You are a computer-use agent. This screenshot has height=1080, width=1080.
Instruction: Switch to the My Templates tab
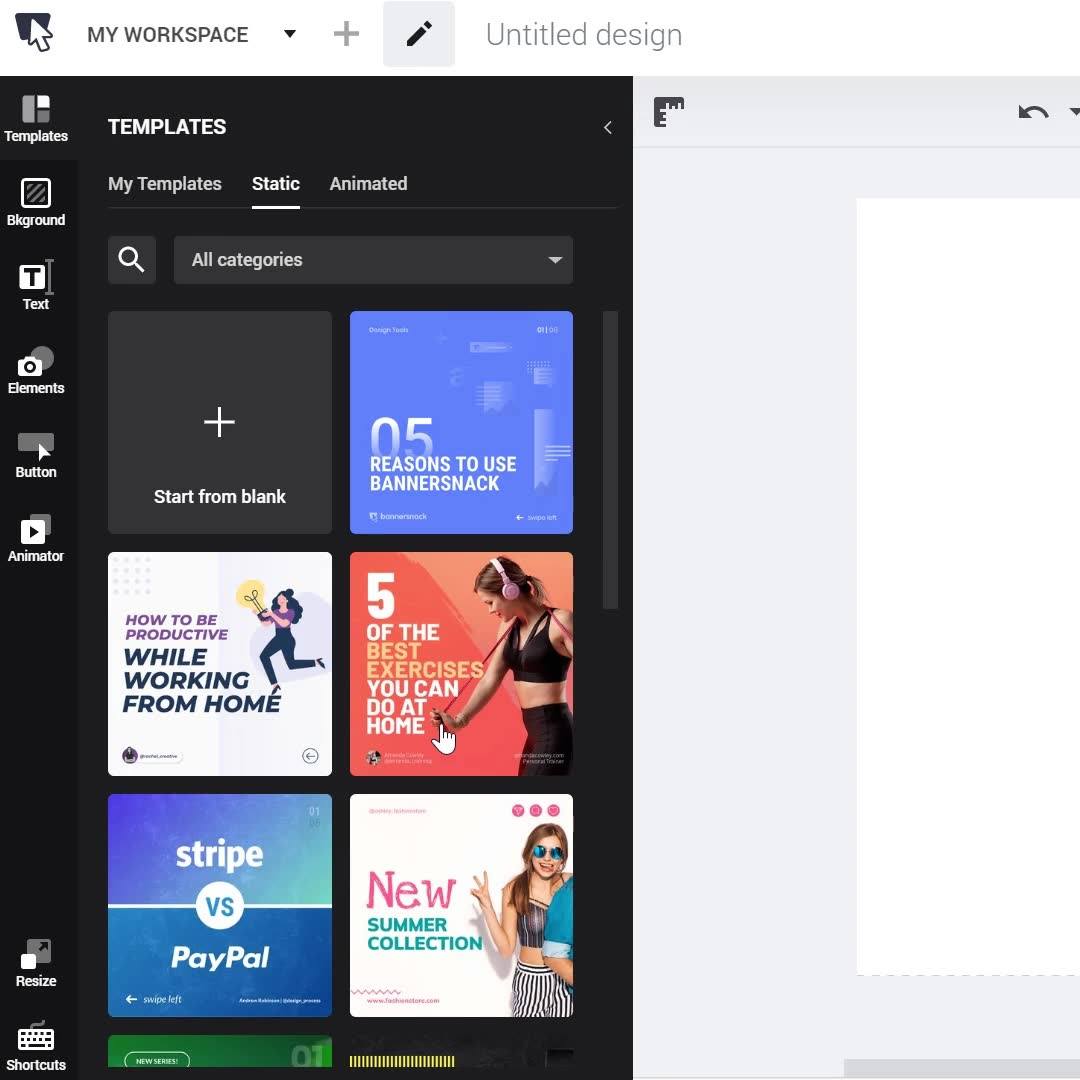coord(165,184)
